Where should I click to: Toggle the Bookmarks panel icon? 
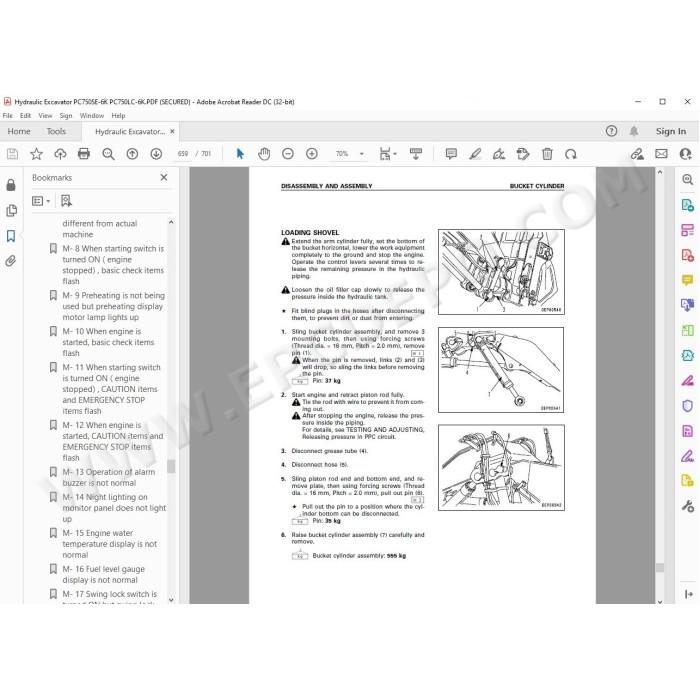click(11, 236)
